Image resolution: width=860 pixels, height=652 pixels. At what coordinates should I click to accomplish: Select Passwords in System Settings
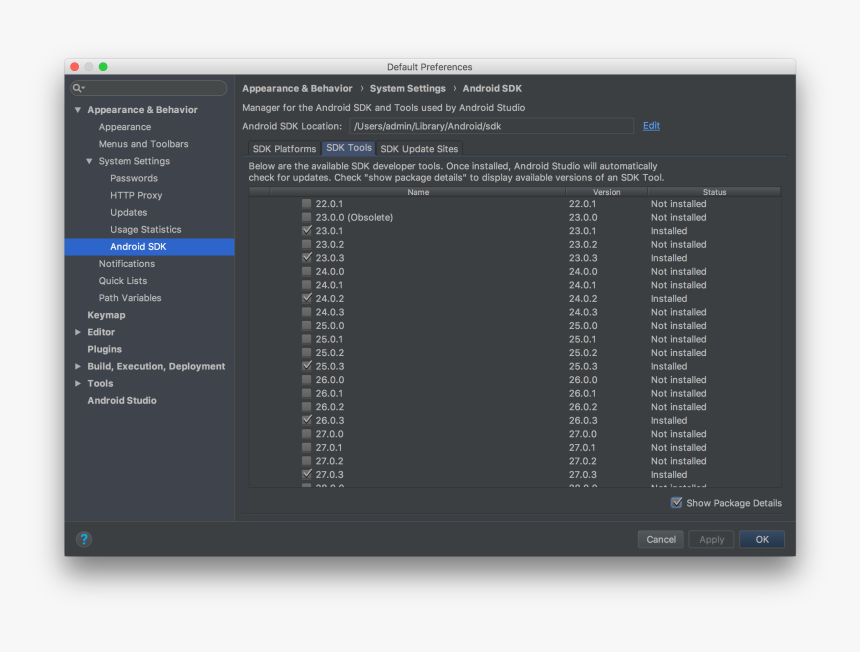134,178
